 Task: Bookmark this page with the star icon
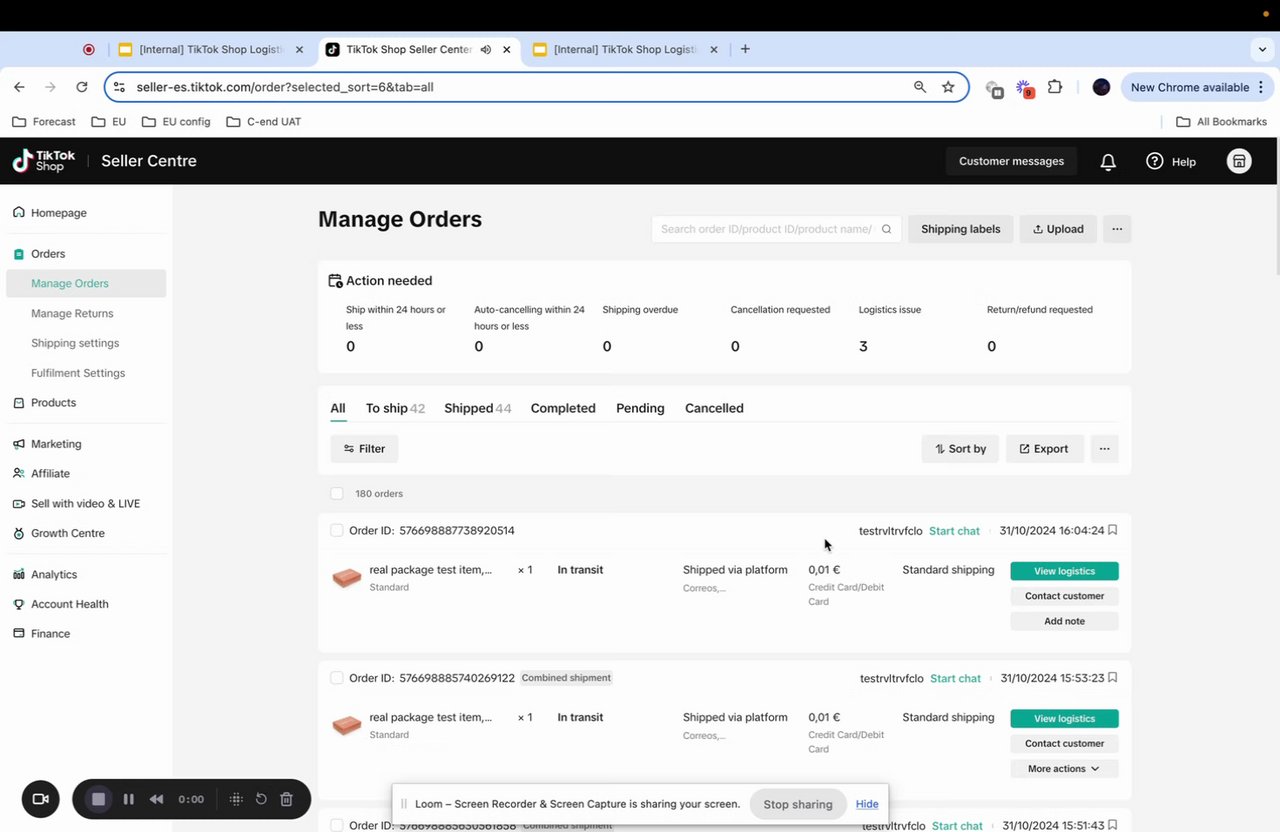click(948, 87)
